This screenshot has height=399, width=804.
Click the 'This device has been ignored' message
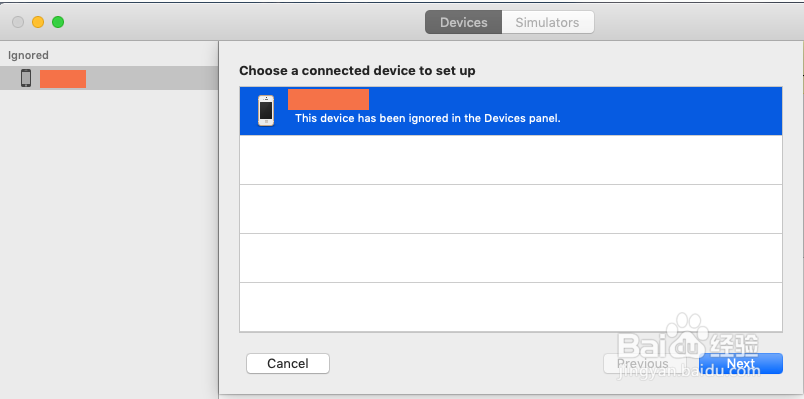(428, 118)
